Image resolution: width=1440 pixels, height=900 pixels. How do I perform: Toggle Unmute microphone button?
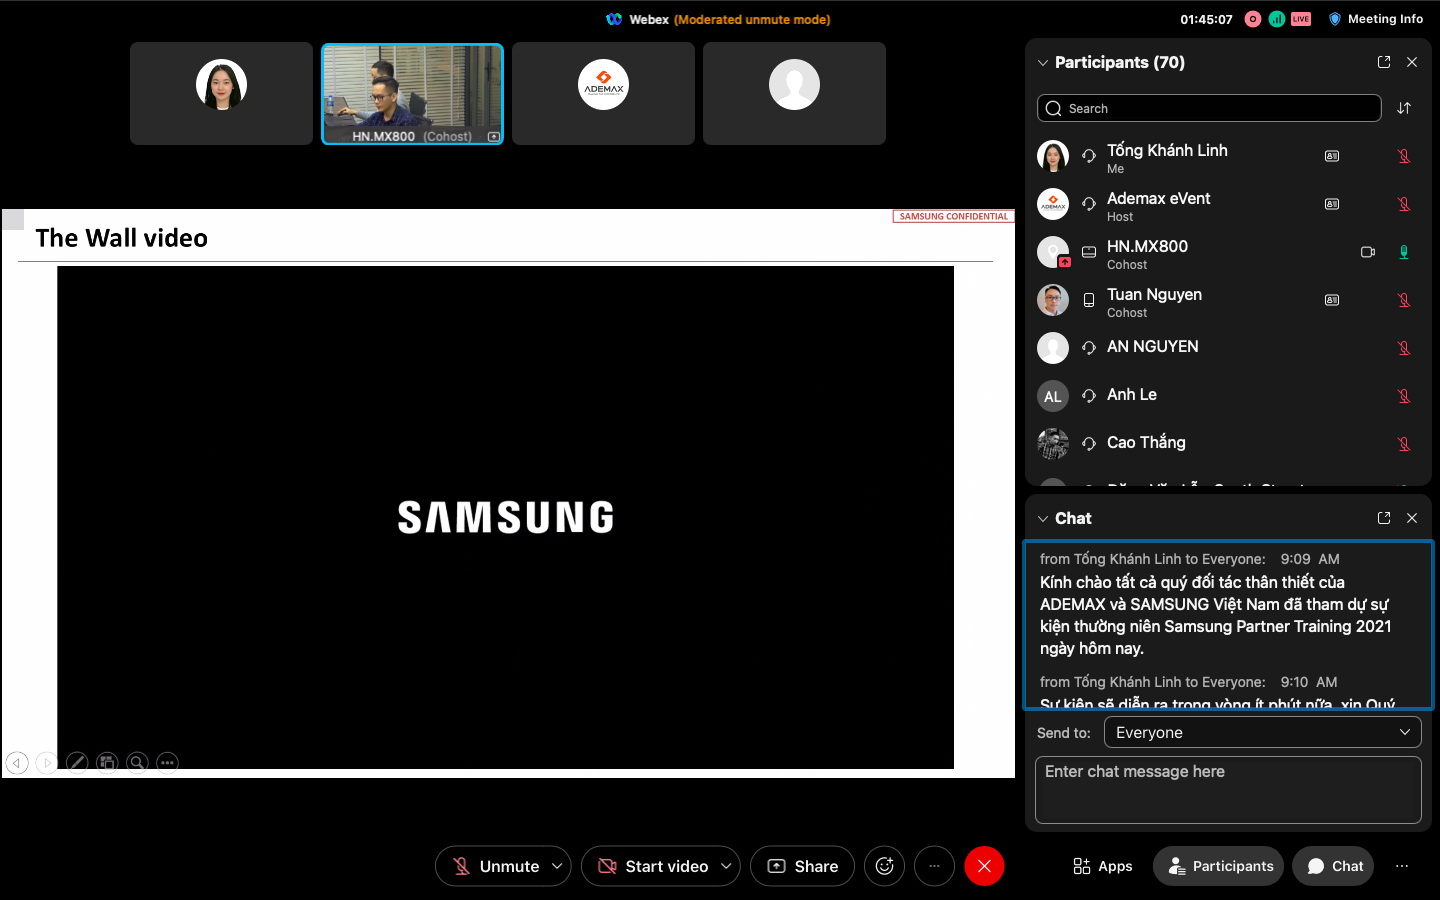(496, 866)
